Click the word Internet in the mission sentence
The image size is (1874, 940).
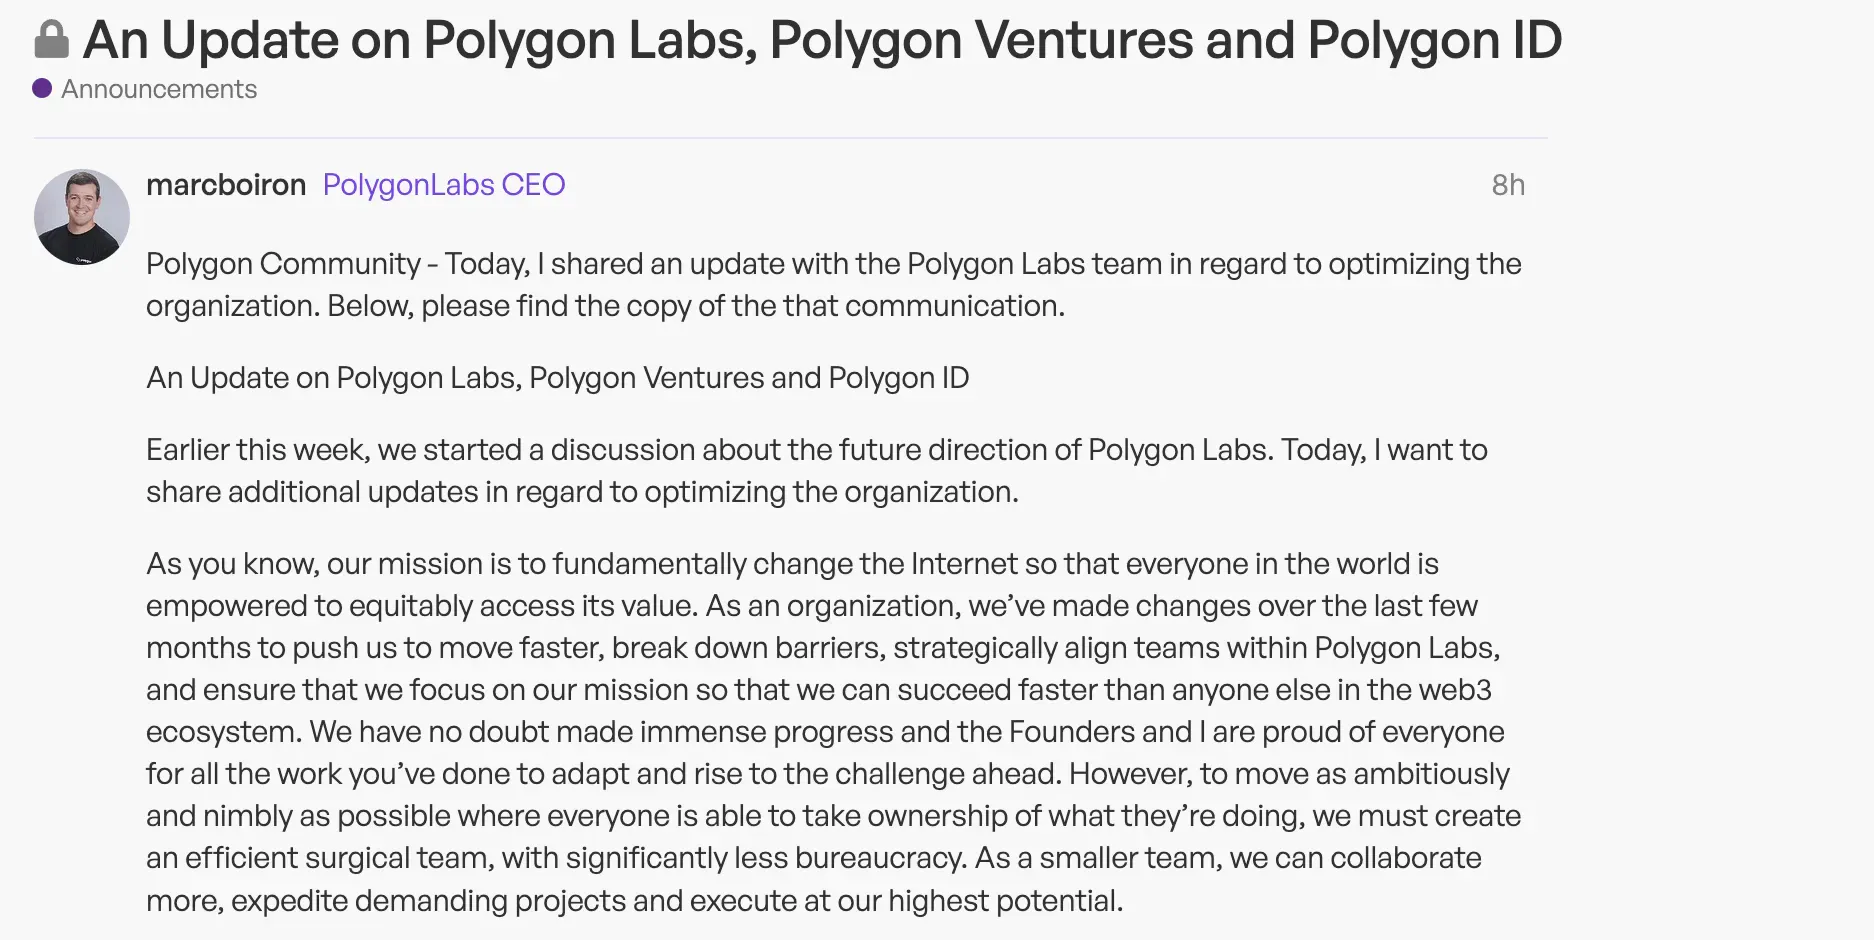964,564
